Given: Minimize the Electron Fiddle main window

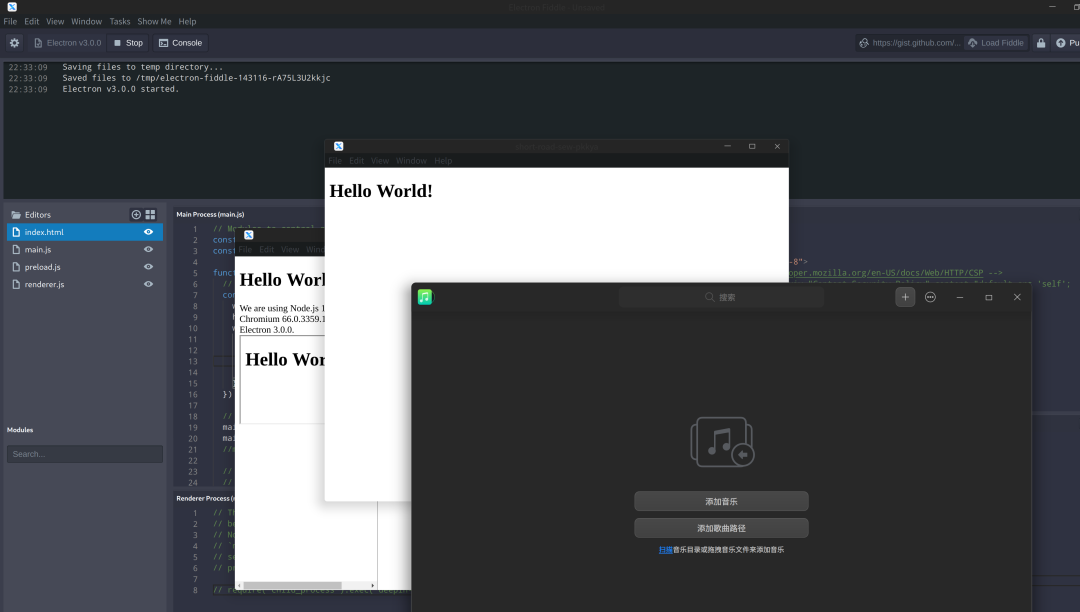Looking at the screenshot, I should coord(1052,6).
